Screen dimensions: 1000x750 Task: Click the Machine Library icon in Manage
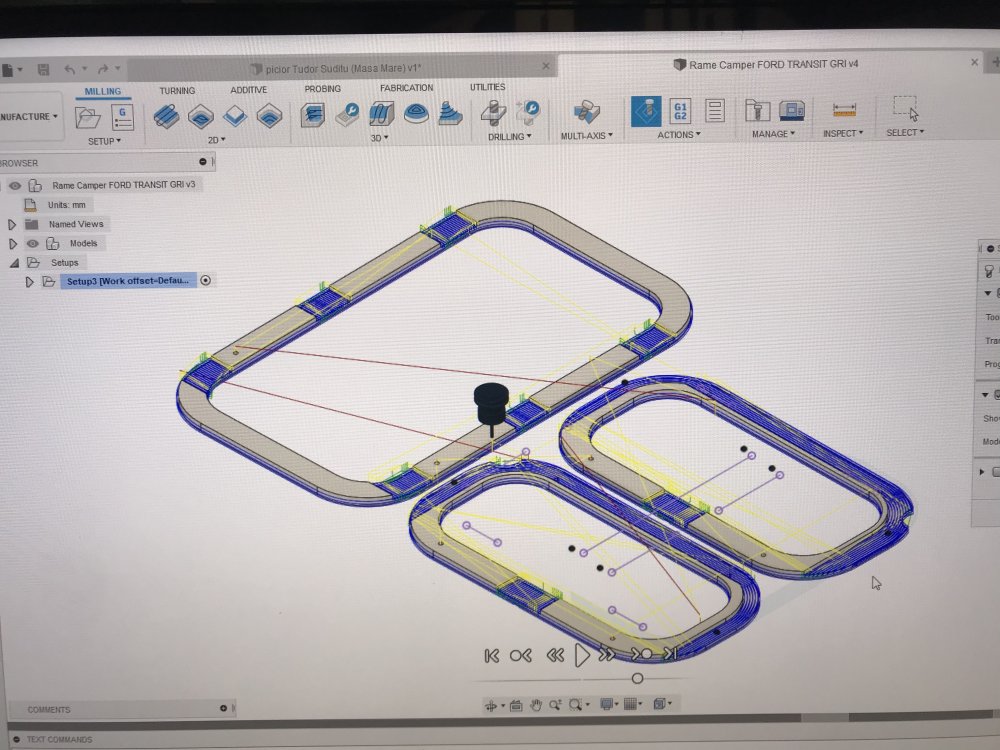pyautogui.click(x=792, y=111)
